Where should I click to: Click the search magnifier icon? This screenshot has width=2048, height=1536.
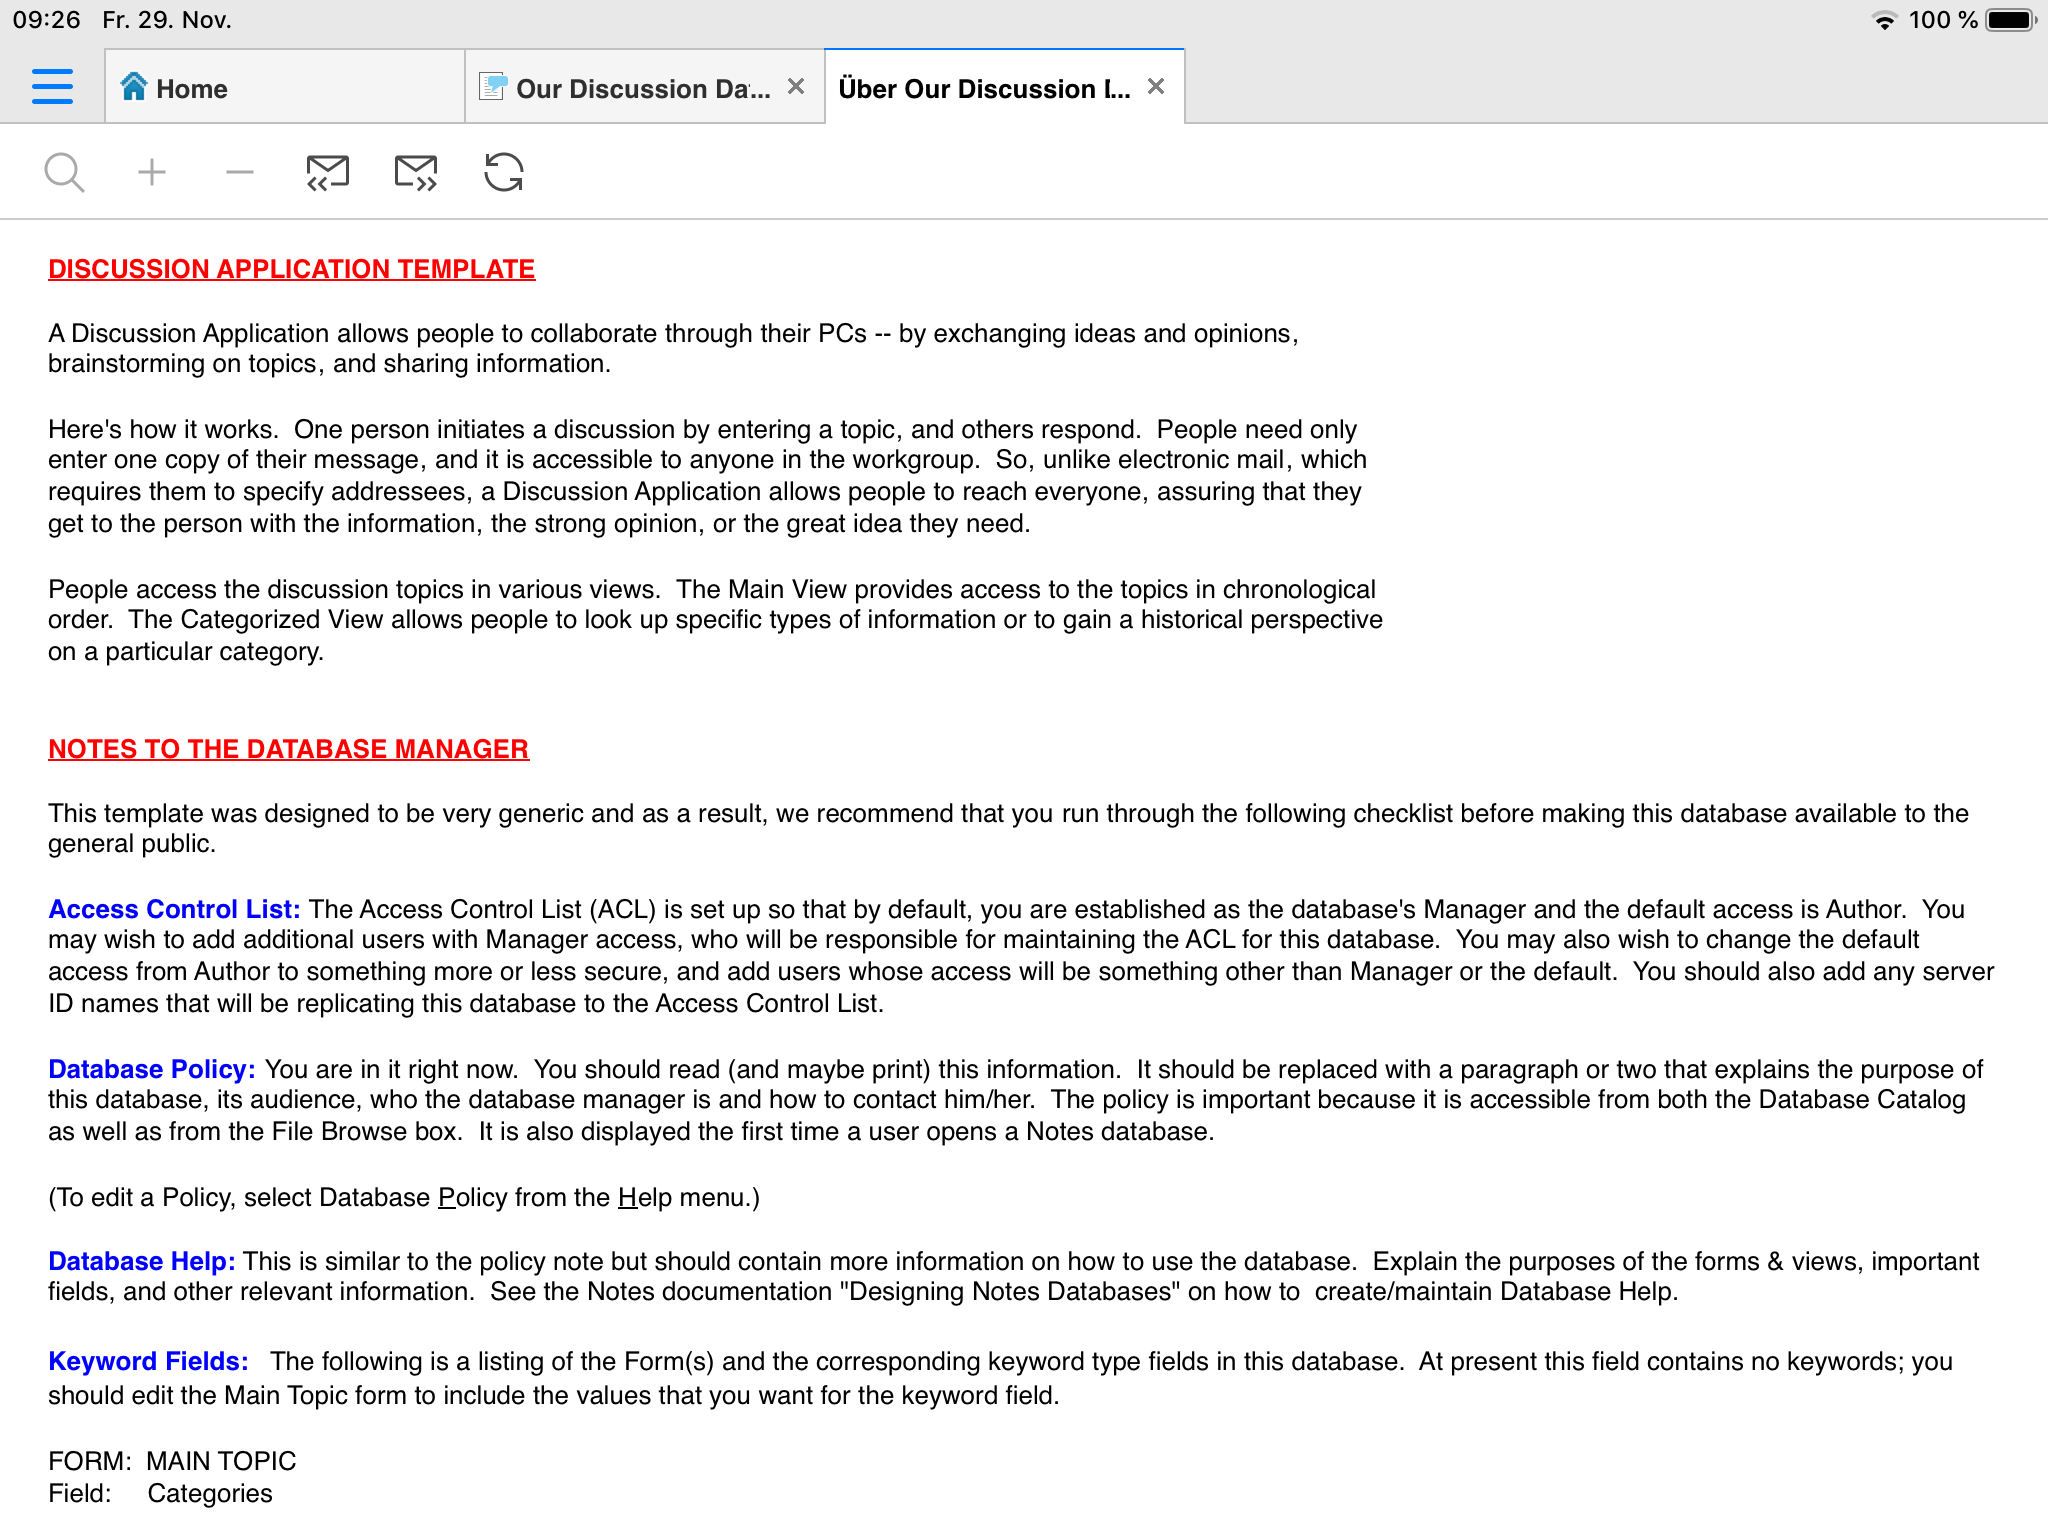click(x=64, y=173)
